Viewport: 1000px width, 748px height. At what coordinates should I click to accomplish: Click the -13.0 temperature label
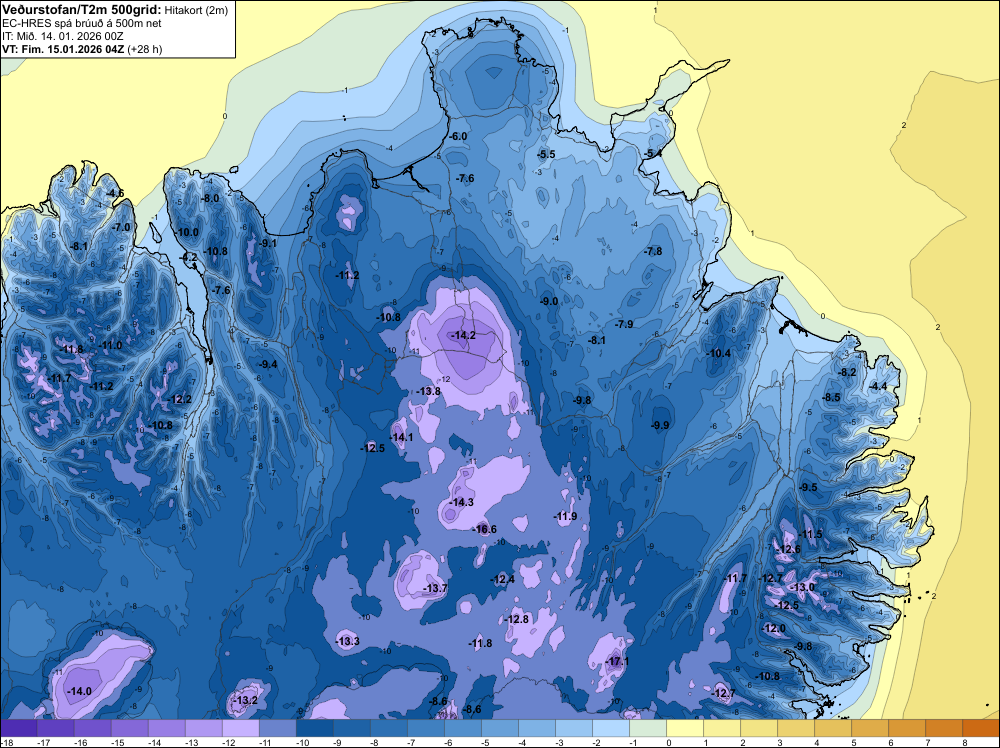pos(802,587)
